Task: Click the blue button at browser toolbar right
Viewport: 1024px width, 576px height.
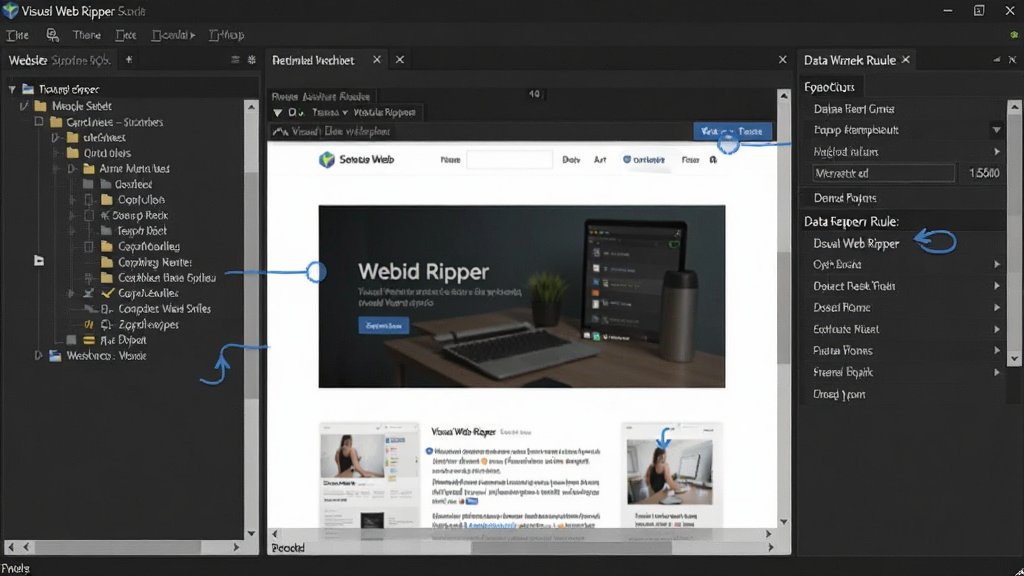Action: point(732,131)
